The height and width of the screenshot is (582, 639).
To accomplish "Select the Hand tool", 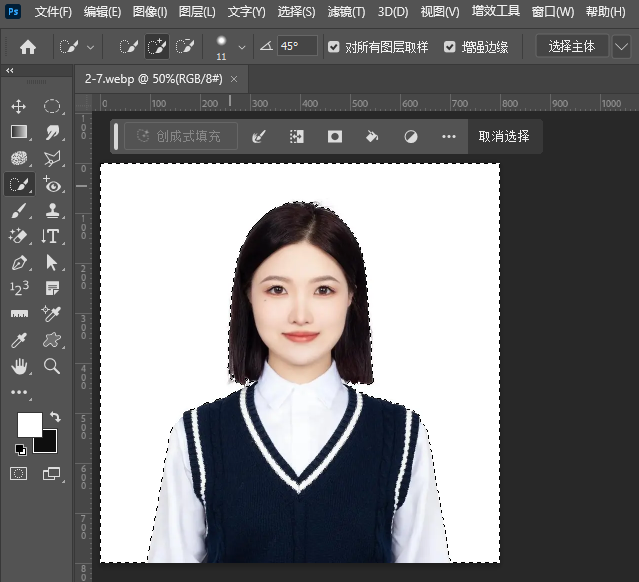I will (18, 367).
